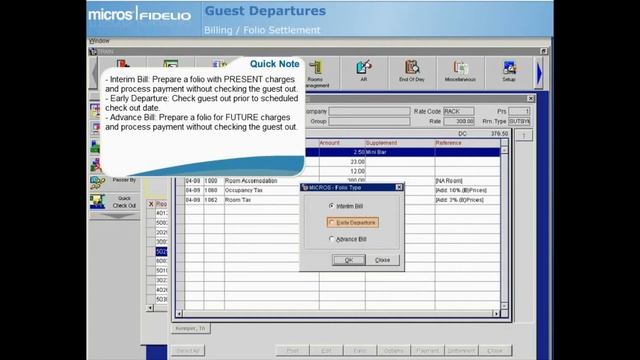Open the Miscellaneous toolbar icon
The width and height of the screenshot is (640, 360).
[460, 72]
